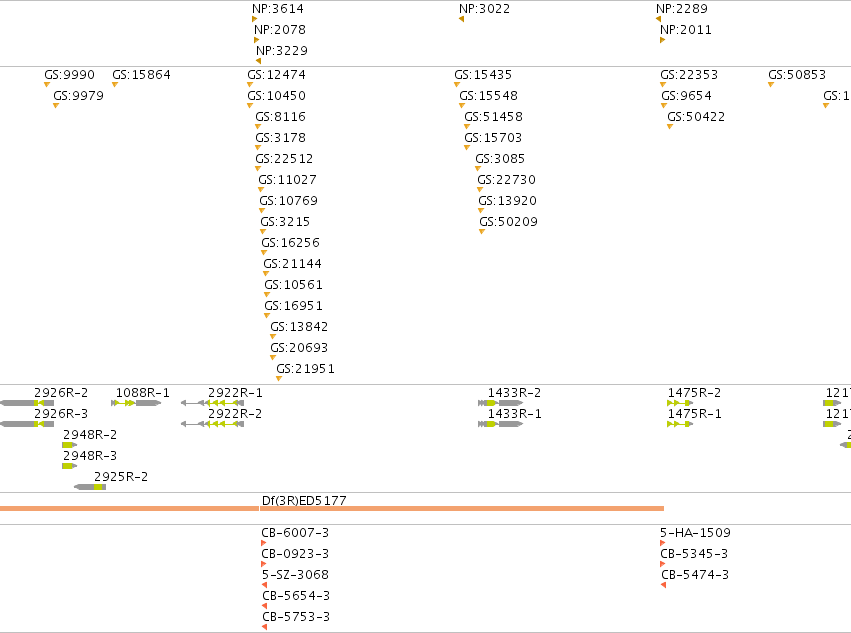Viewport: 851px width, 633px height.
Task: Select the GS:20693 label
Action: [300, 348]
